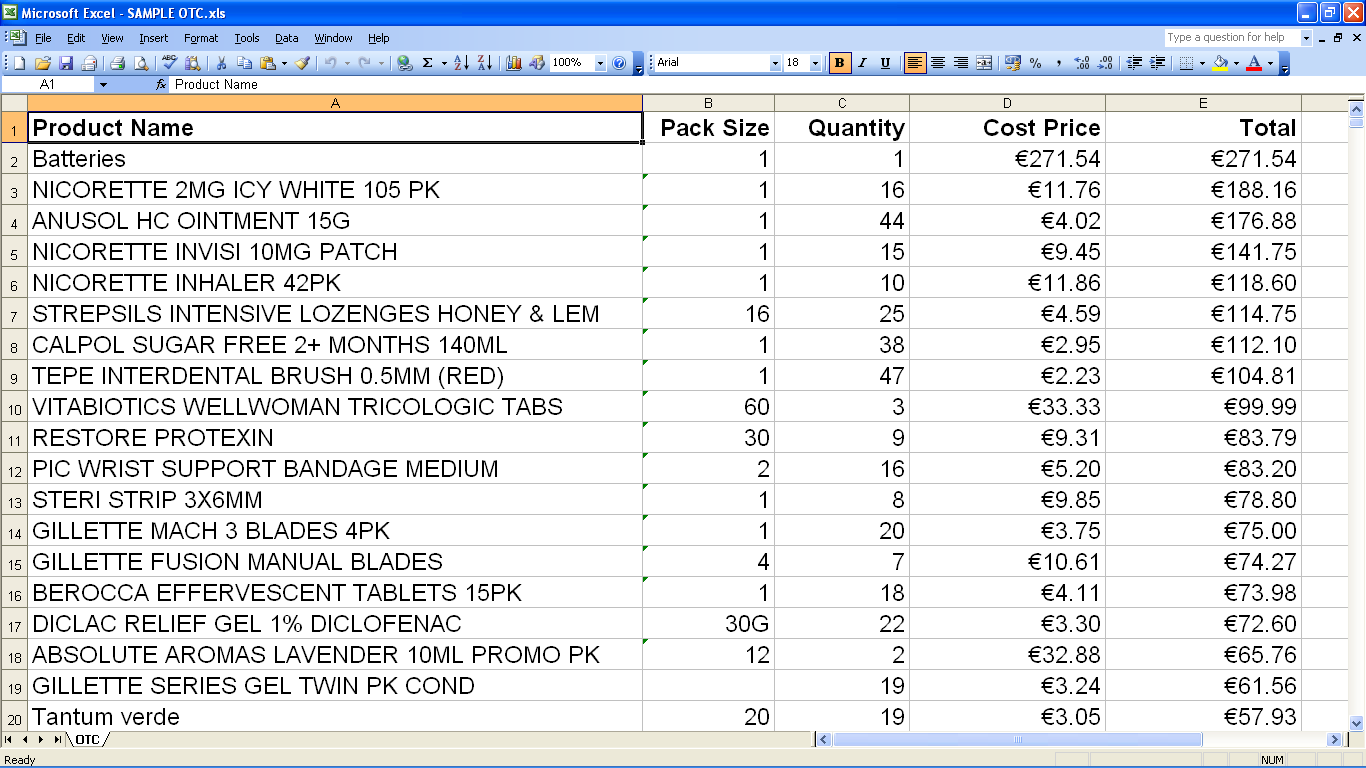Viewport: 1366px width, 768px height.
Task: Click the 'Type a question for help' box
Action: coord(1231,38)
